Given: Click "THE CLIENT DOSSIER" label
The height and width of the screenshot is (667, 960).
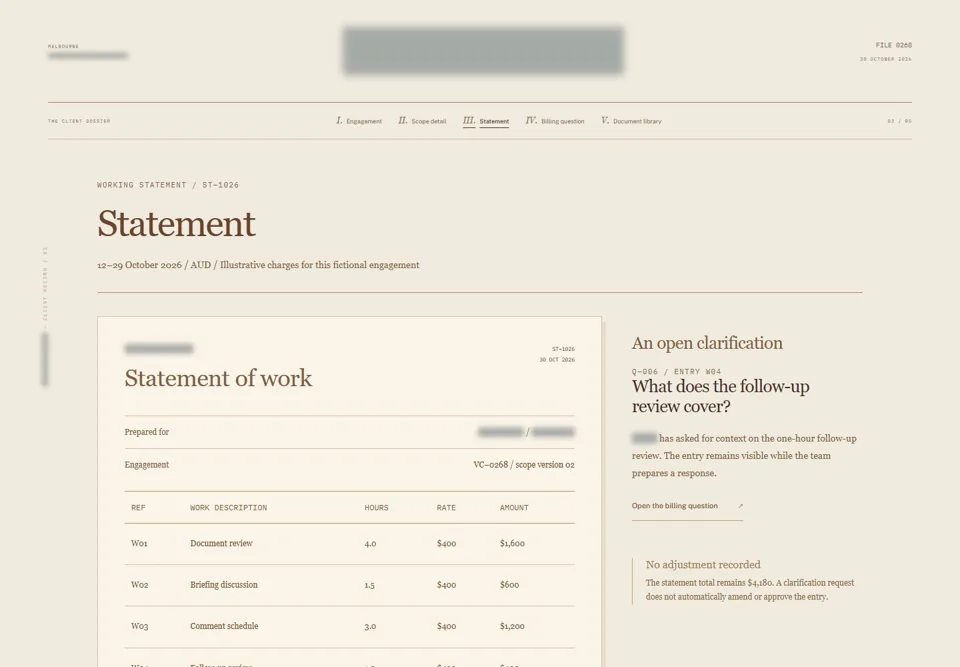Looking at the screenshot, I should click(79, 121).
